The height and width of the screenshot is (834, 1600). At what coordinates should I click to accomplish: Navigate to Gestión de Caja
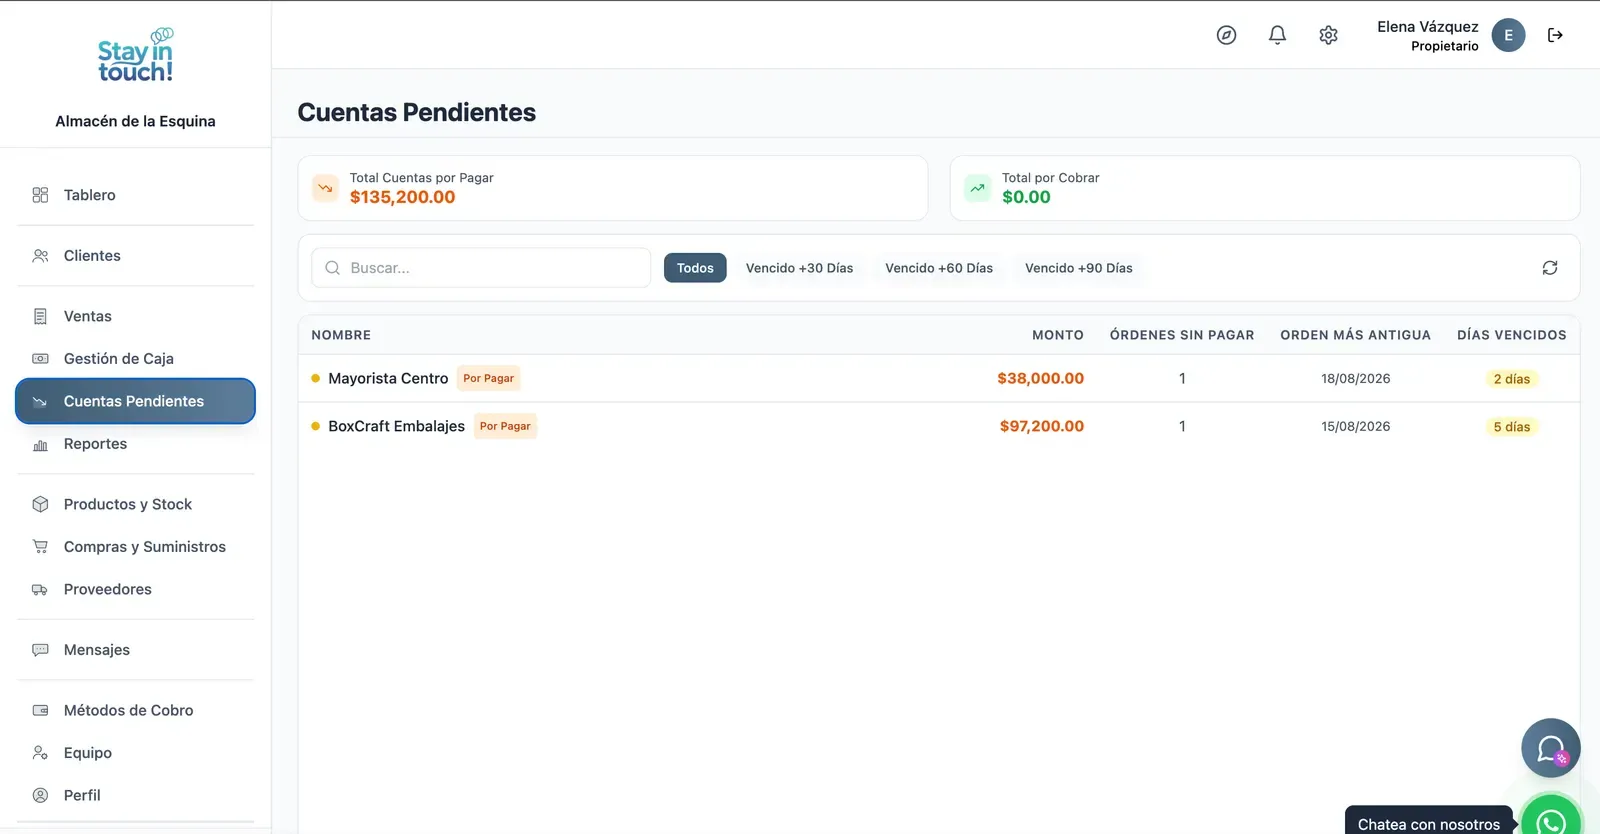point(135,359)
